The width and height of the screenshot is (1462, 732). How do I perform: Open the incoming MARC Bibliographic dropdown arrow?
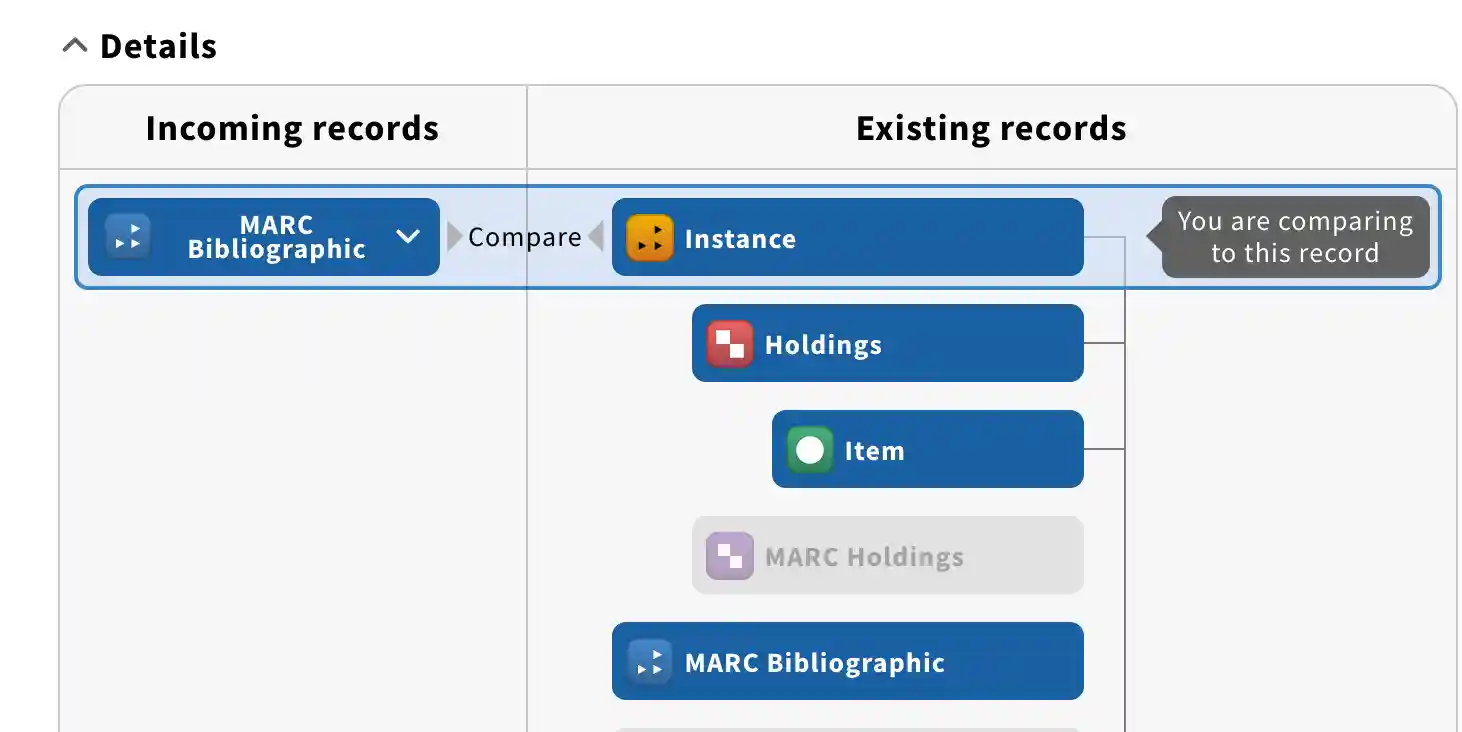tap(407, 237)
